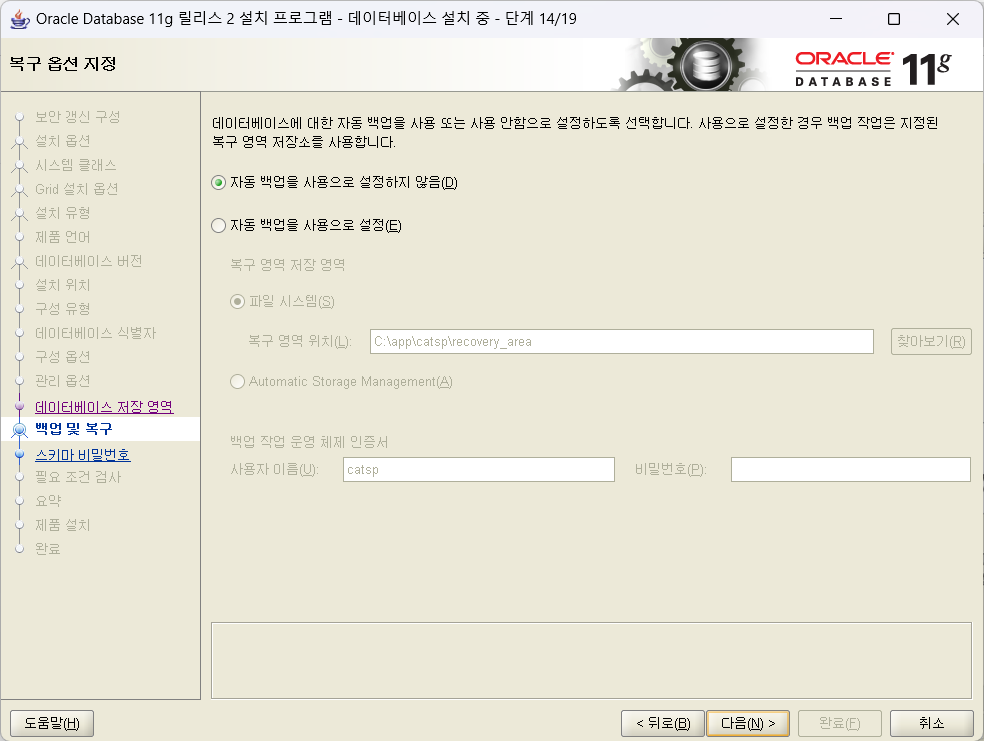Click the 비밀번호 input field
Image resolution: width=984 pixels, height=741 pixels.
pyautogui.click(x=850, y=469)
